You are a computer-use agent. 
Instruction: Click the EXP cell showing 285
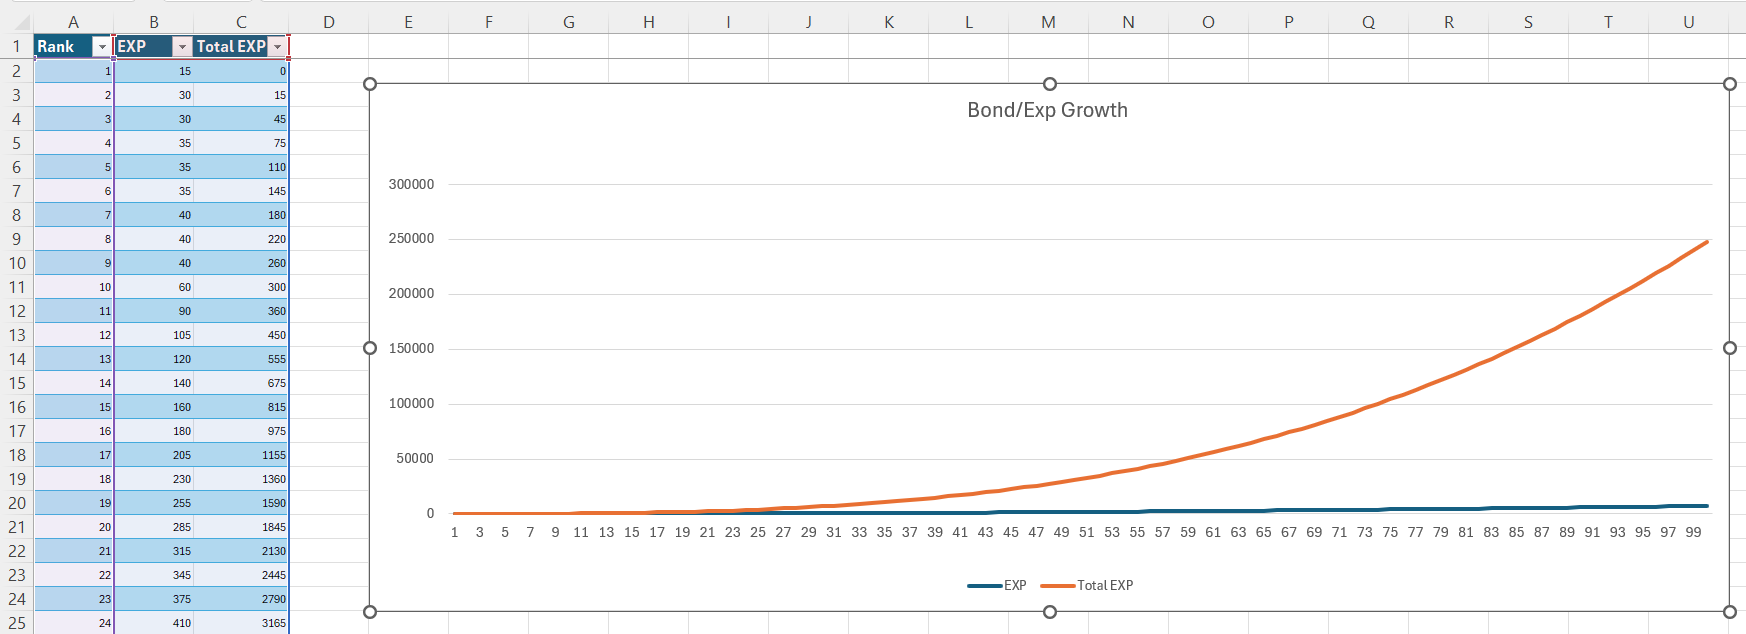pyautogui.click(x=154, y=527)
